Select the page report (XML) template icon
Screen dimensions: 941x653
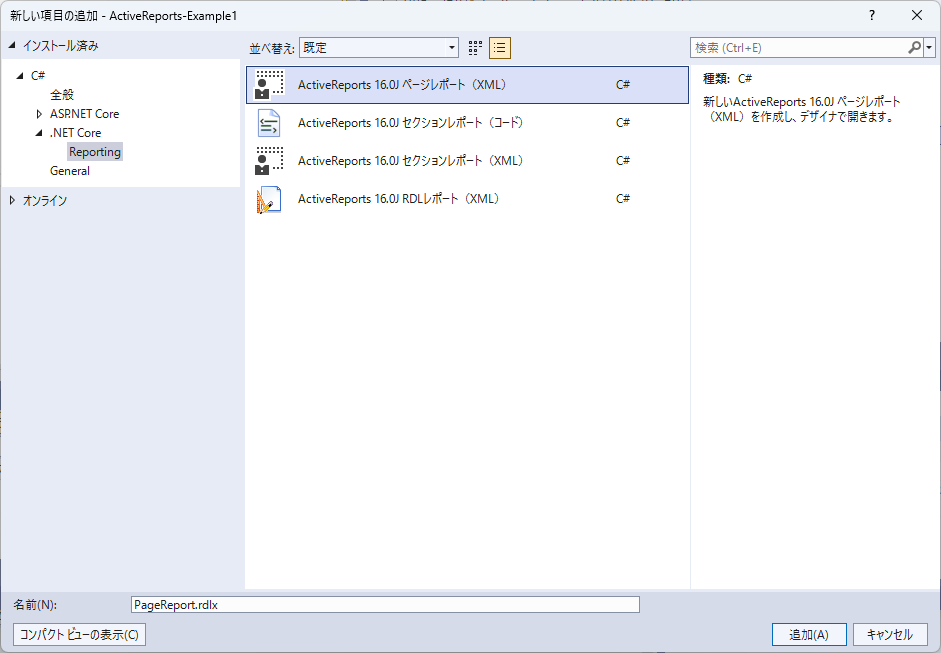(269, 85)
